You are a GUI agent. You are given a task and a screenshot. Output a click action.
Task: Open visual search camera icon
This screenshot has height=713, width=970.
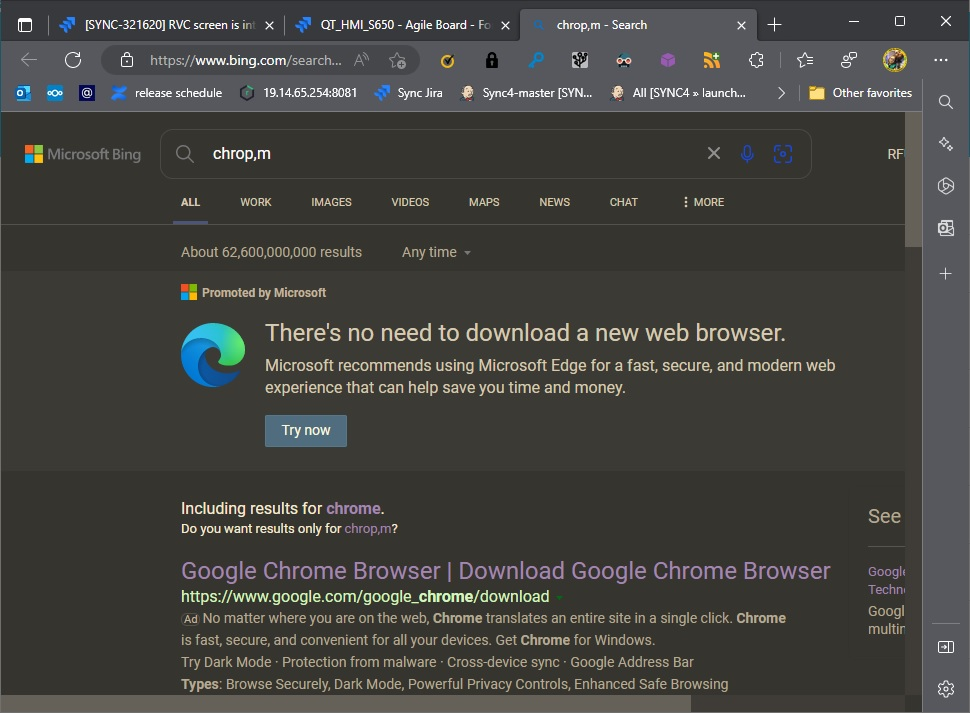click(x=783, y=153)
